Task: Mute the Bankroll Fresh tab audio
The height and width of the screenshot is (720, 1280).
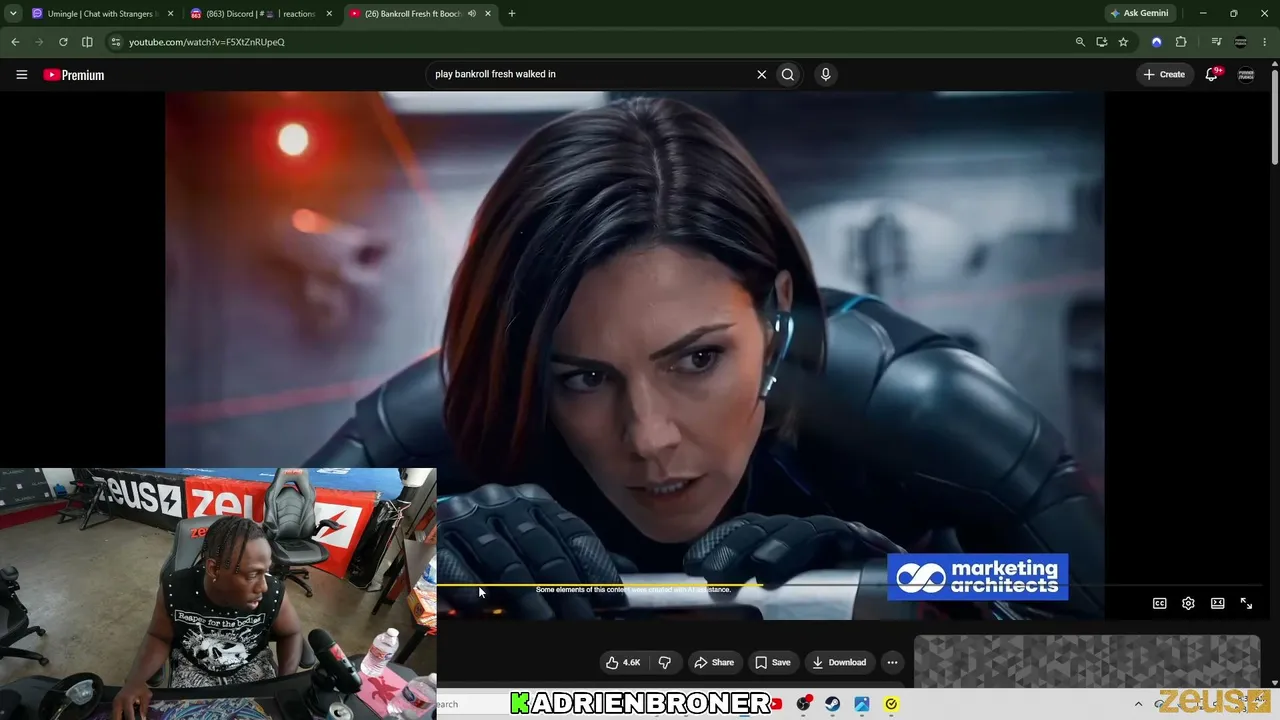Action: pyautogui.click(x=471, y=14)
